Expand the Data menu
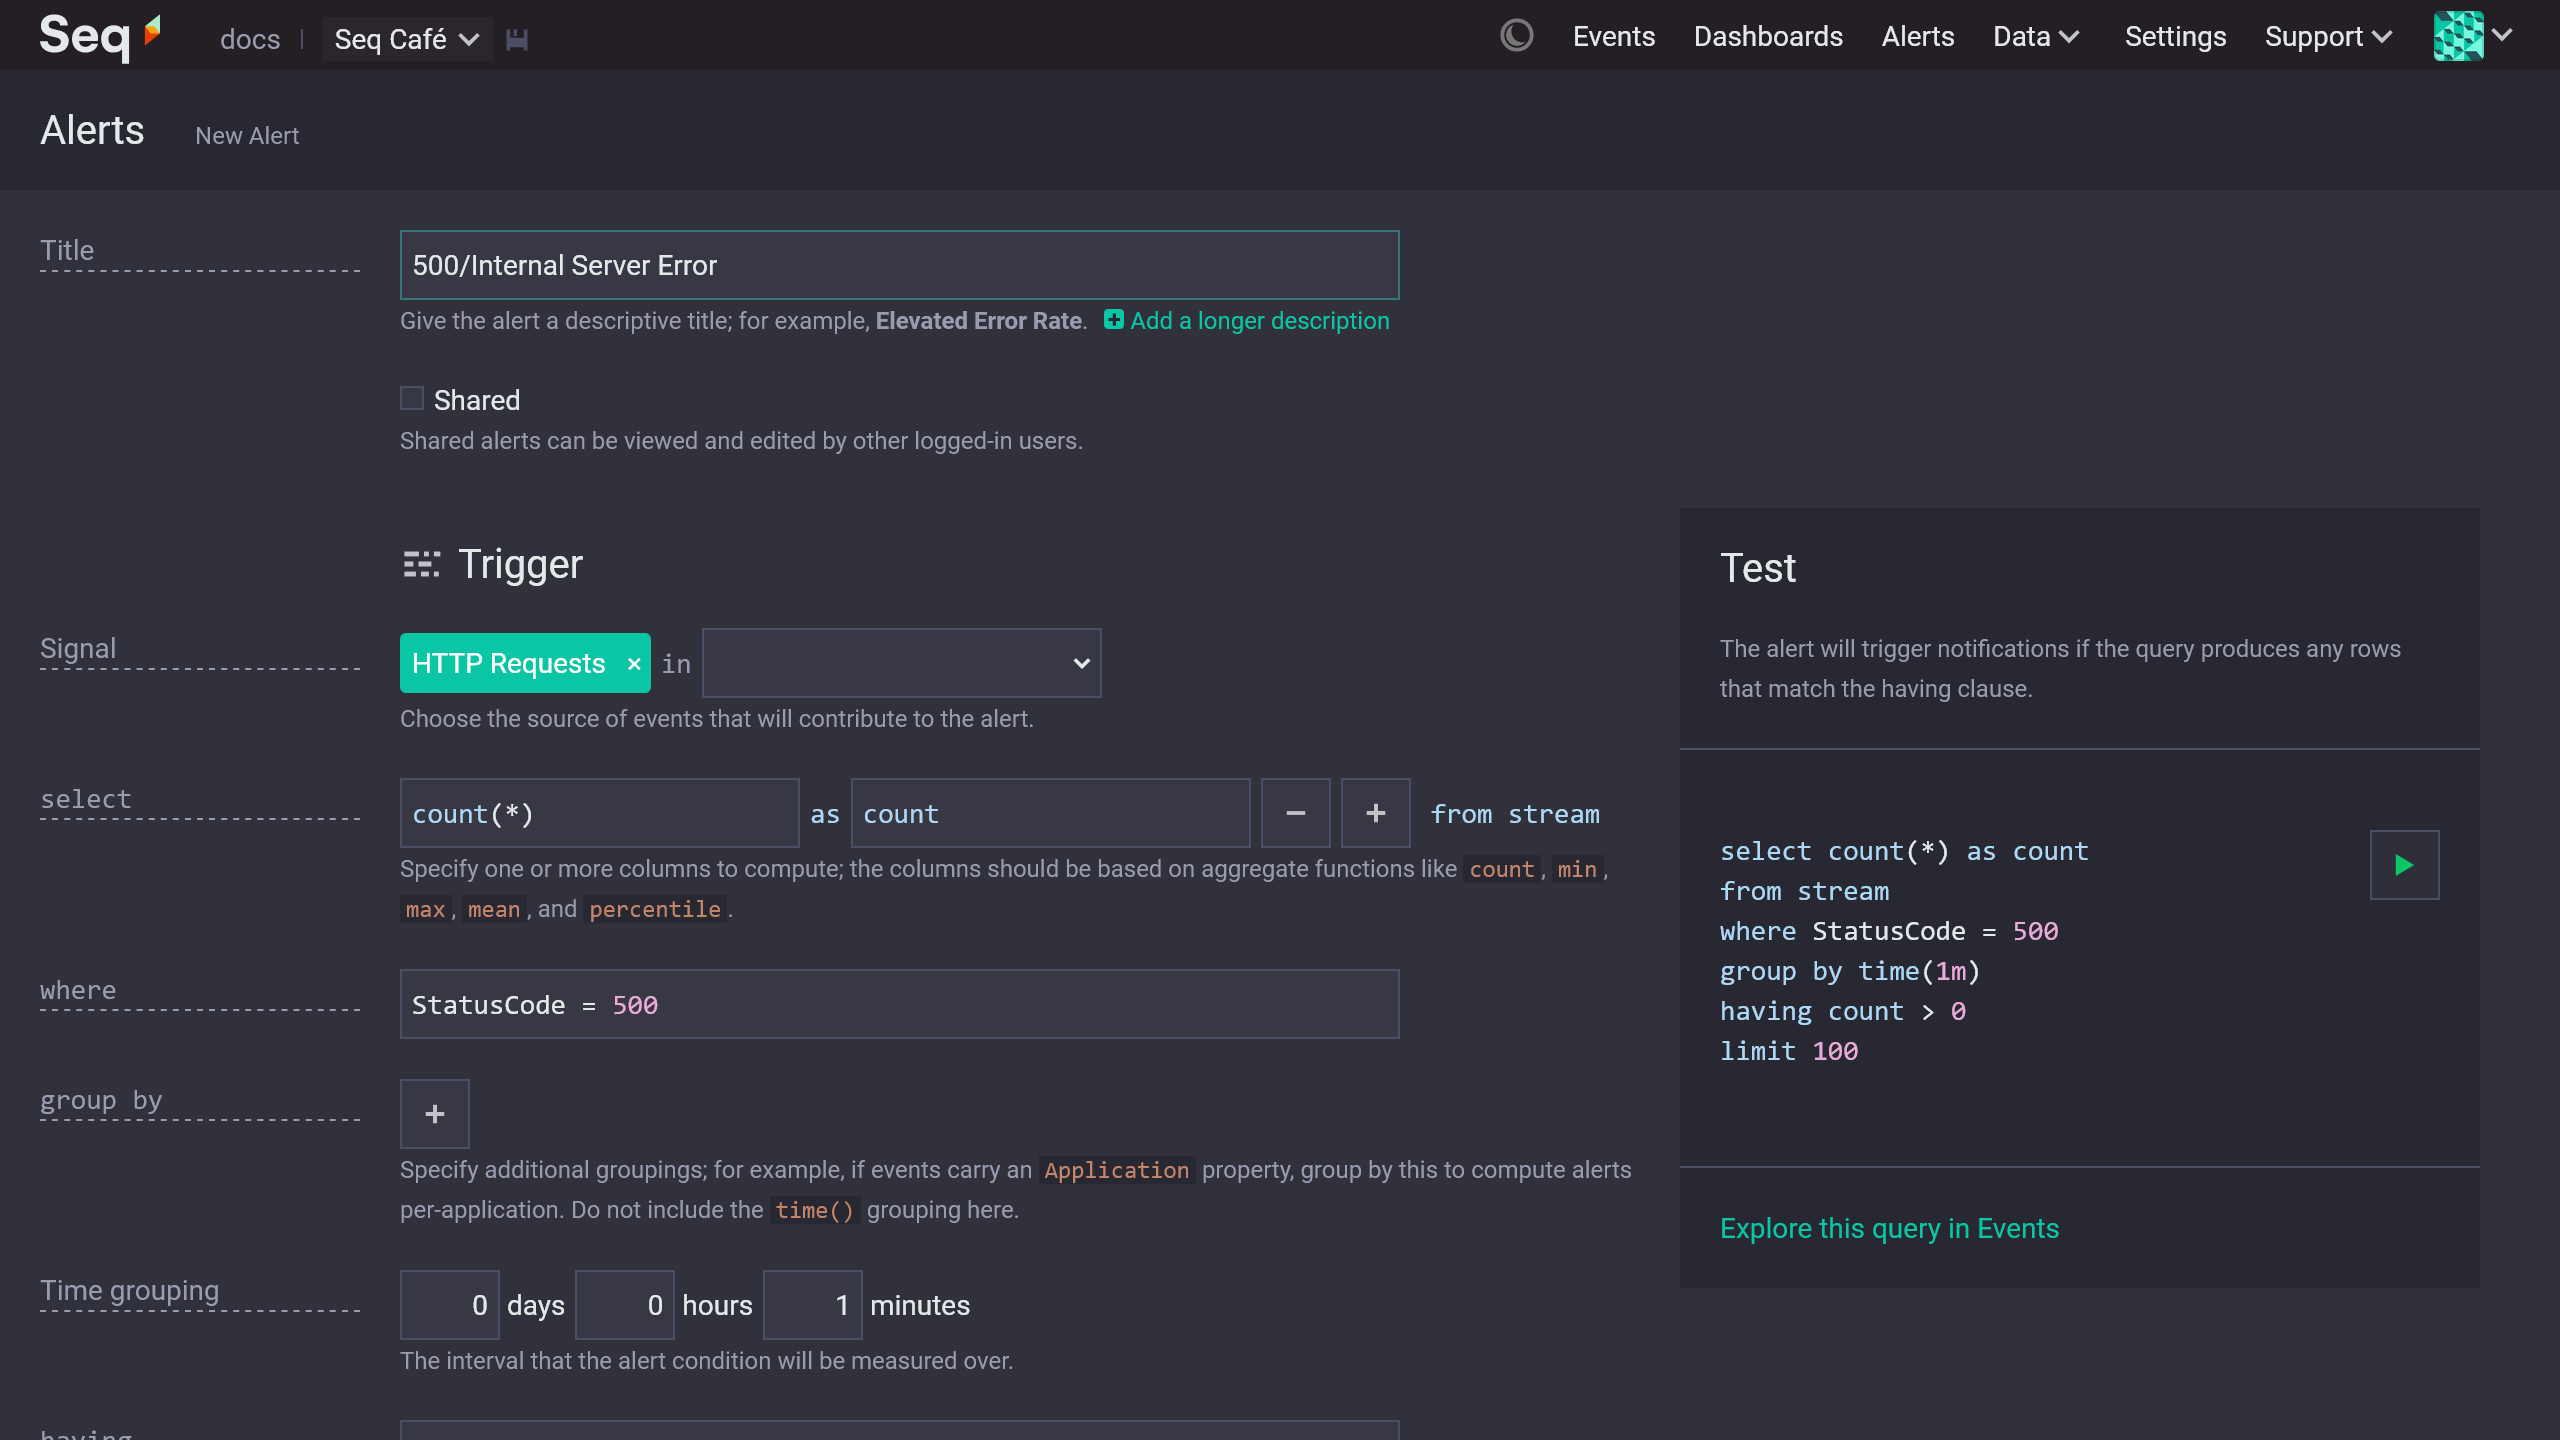Viewport: 2560px width, 1440px height. 2036,37
